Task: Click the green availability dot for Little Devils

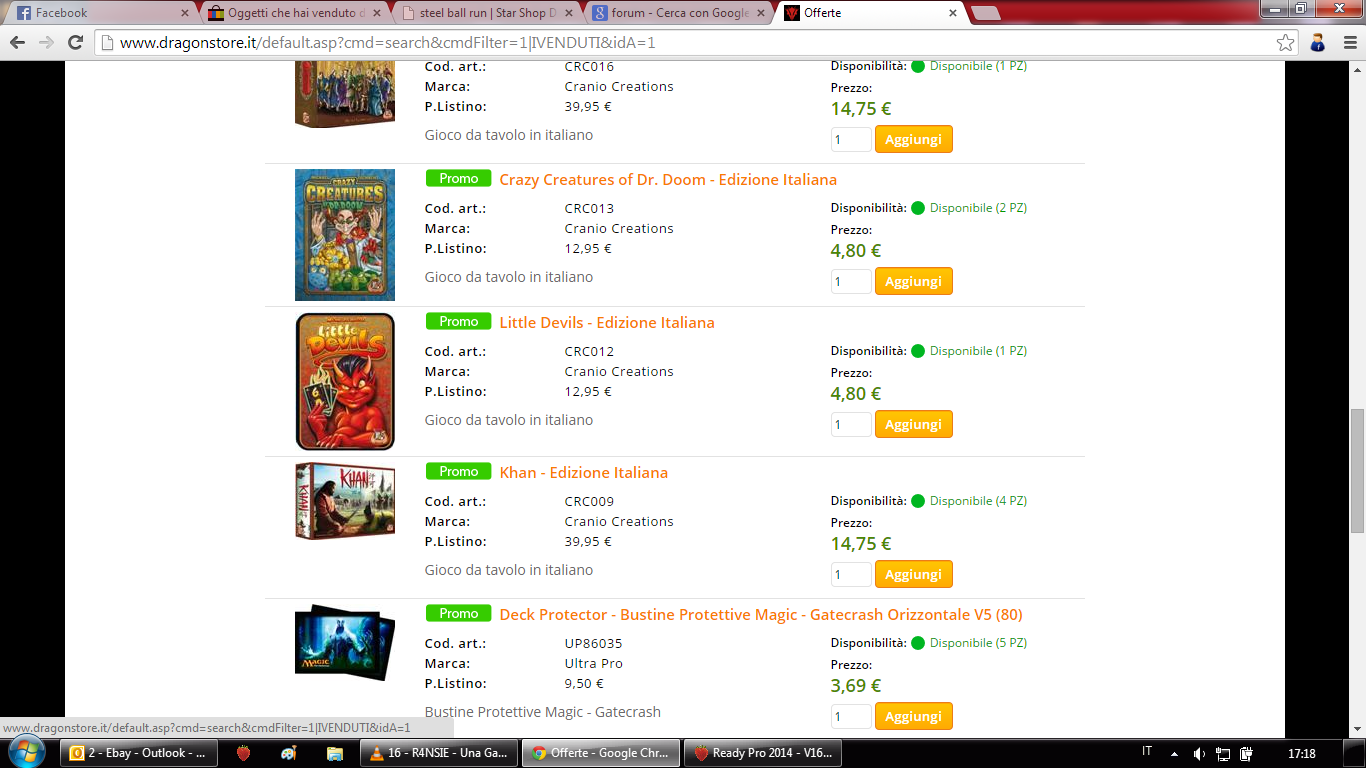Action: [918, 351]
